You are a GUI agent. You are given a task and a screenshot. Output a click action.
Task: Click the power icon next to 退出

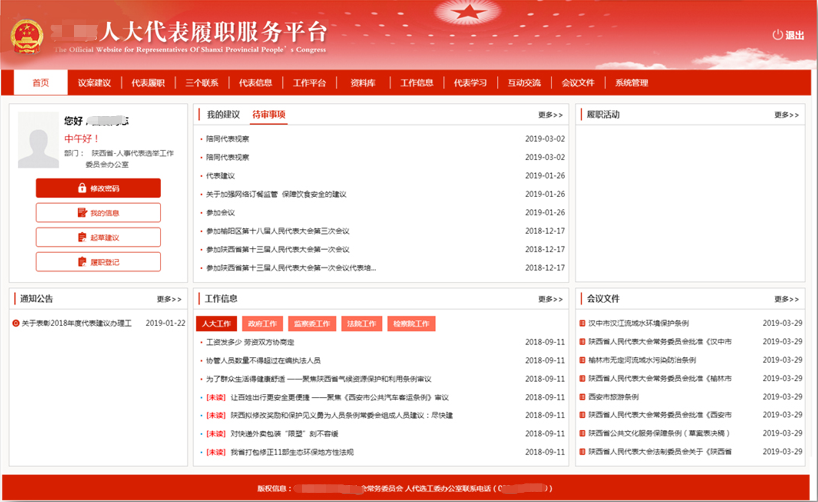[x=777, y=35]
